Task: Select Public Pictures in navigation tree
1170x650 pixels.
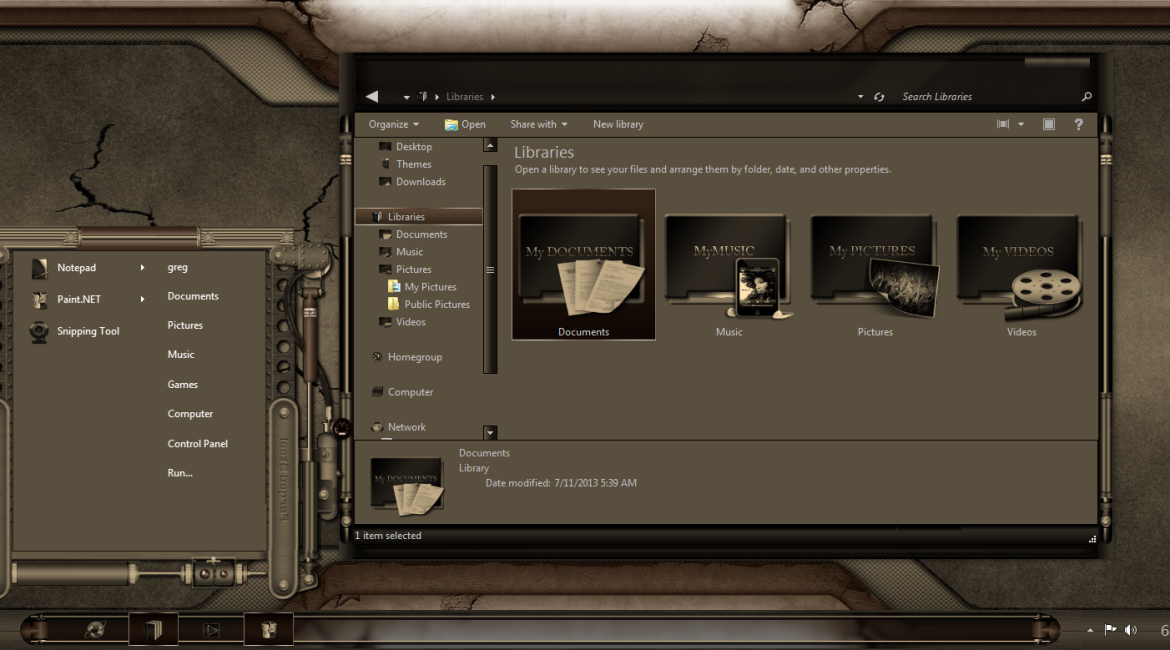Action: (x=436, y=304)
